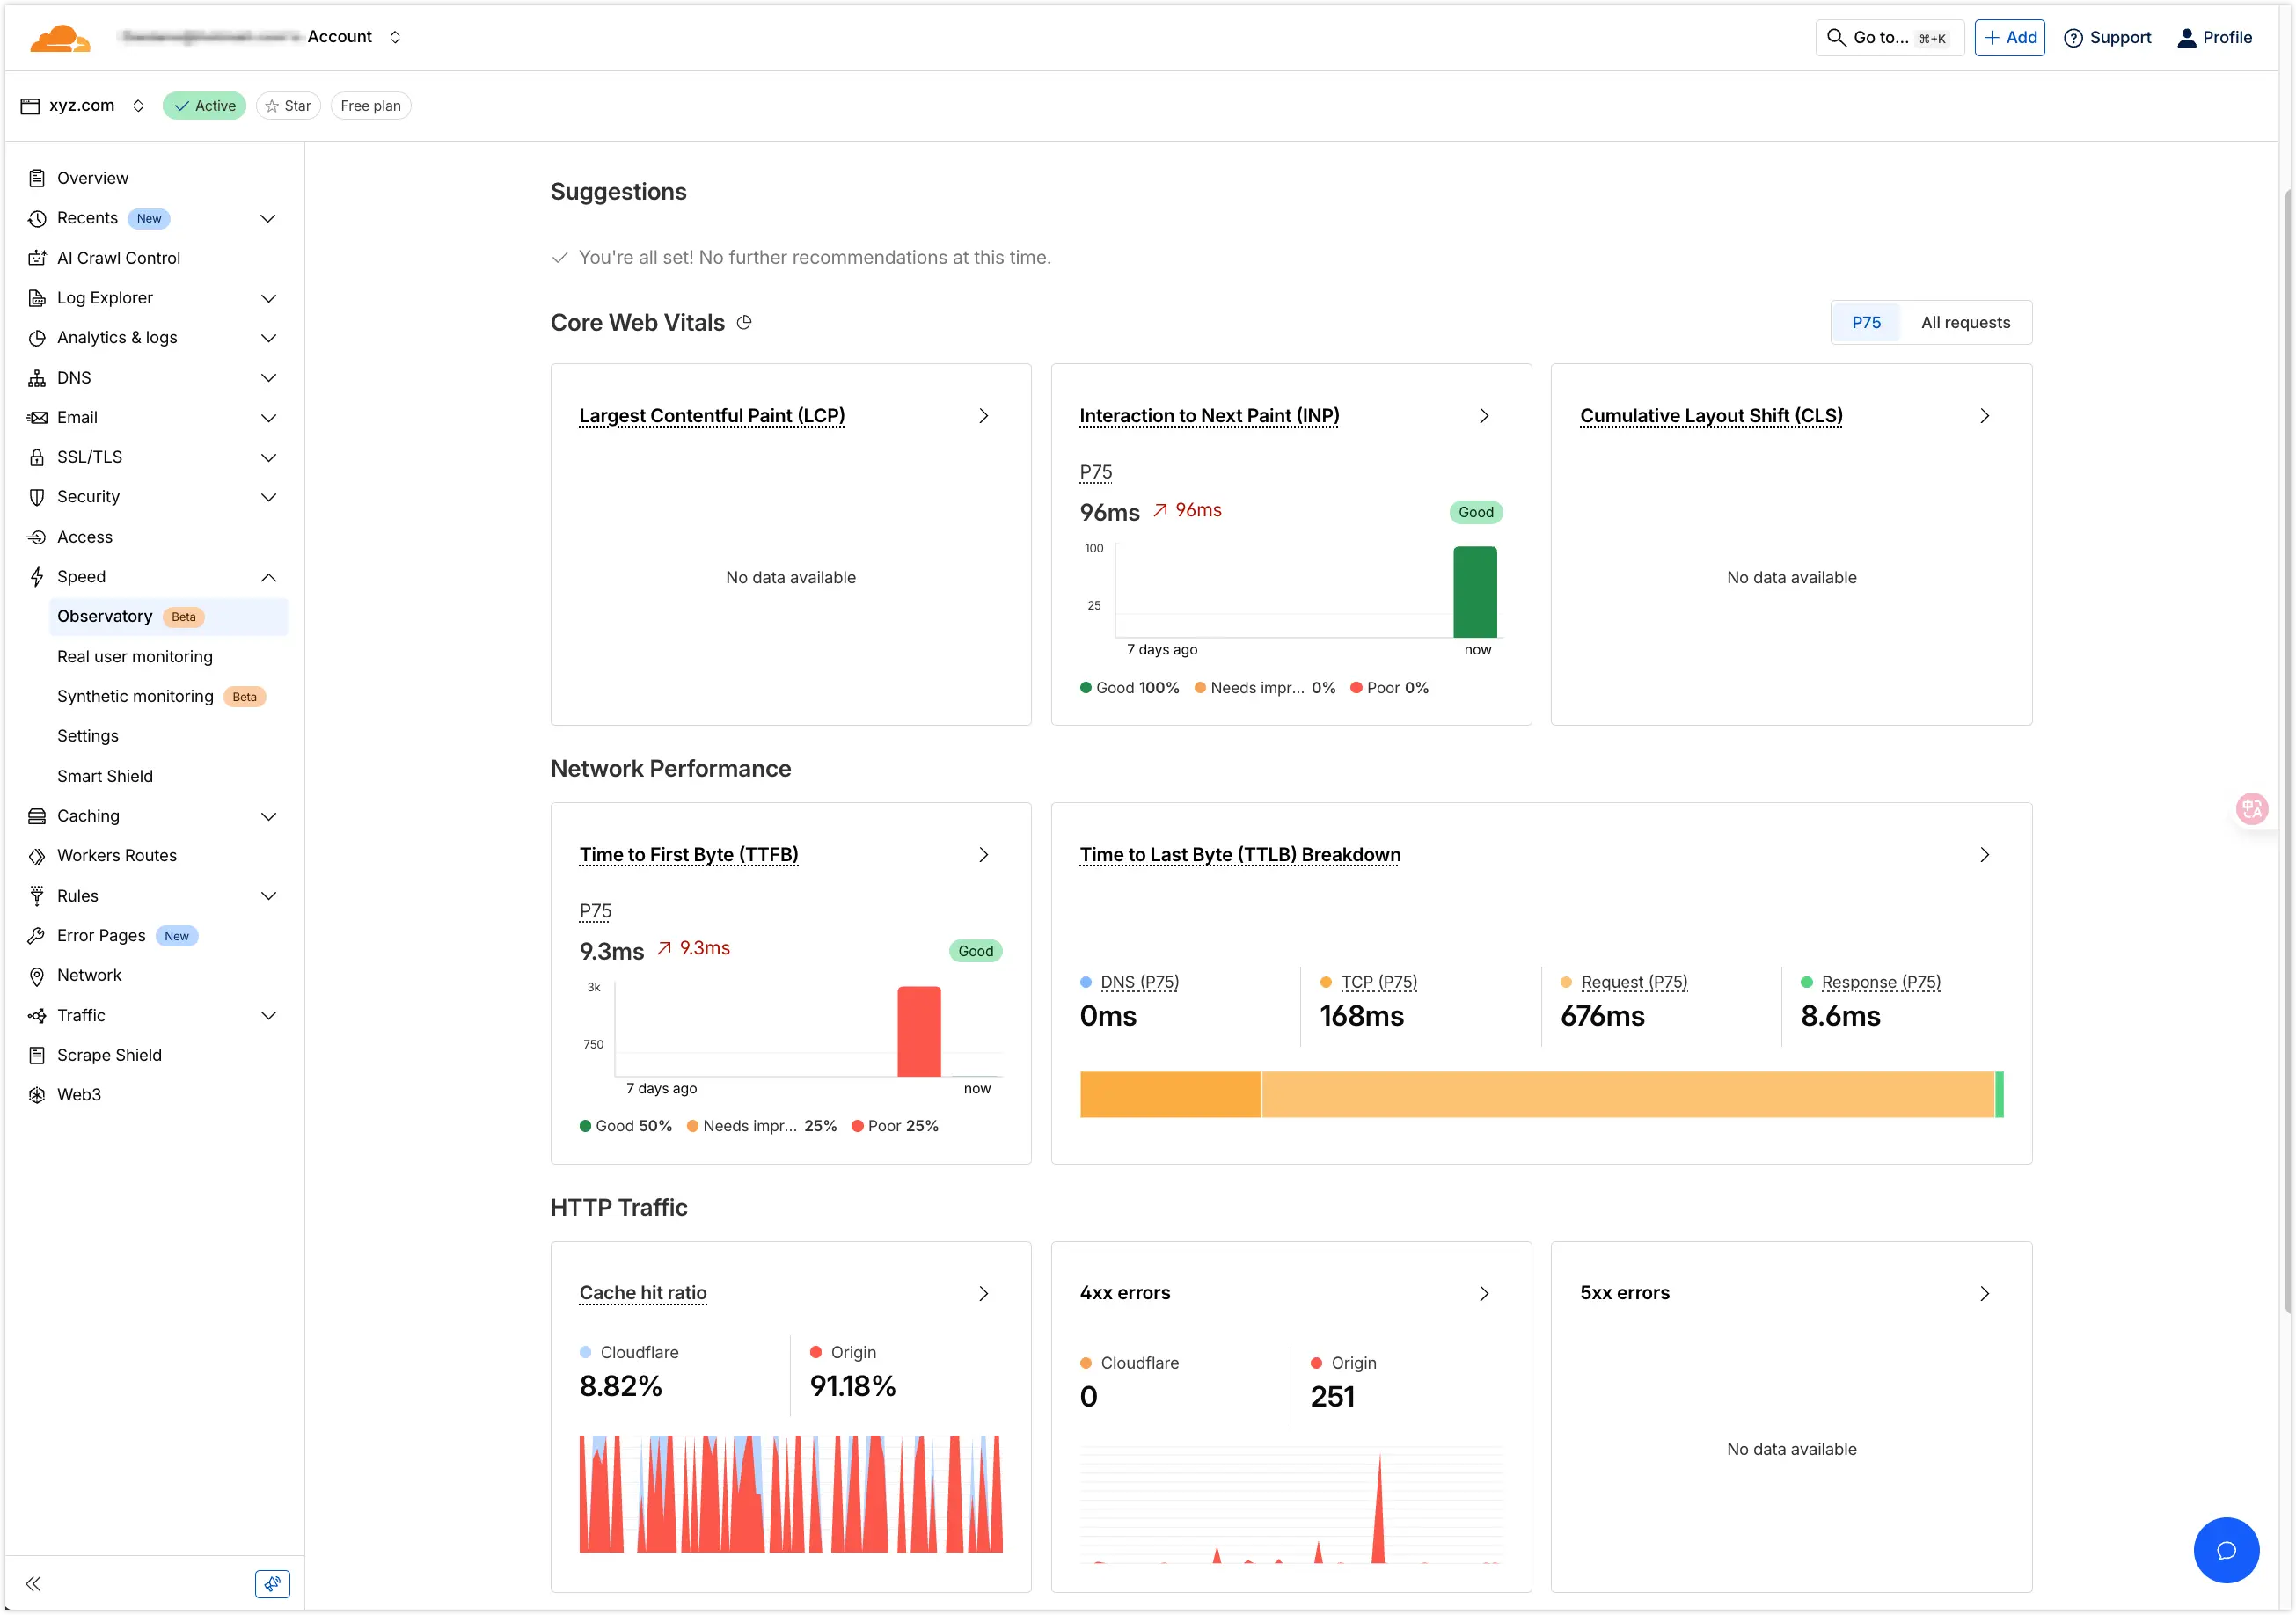Click the megaphone announcements icon
Image resolution: width=2296 pixels, height=1615 pixels.
272,1583
